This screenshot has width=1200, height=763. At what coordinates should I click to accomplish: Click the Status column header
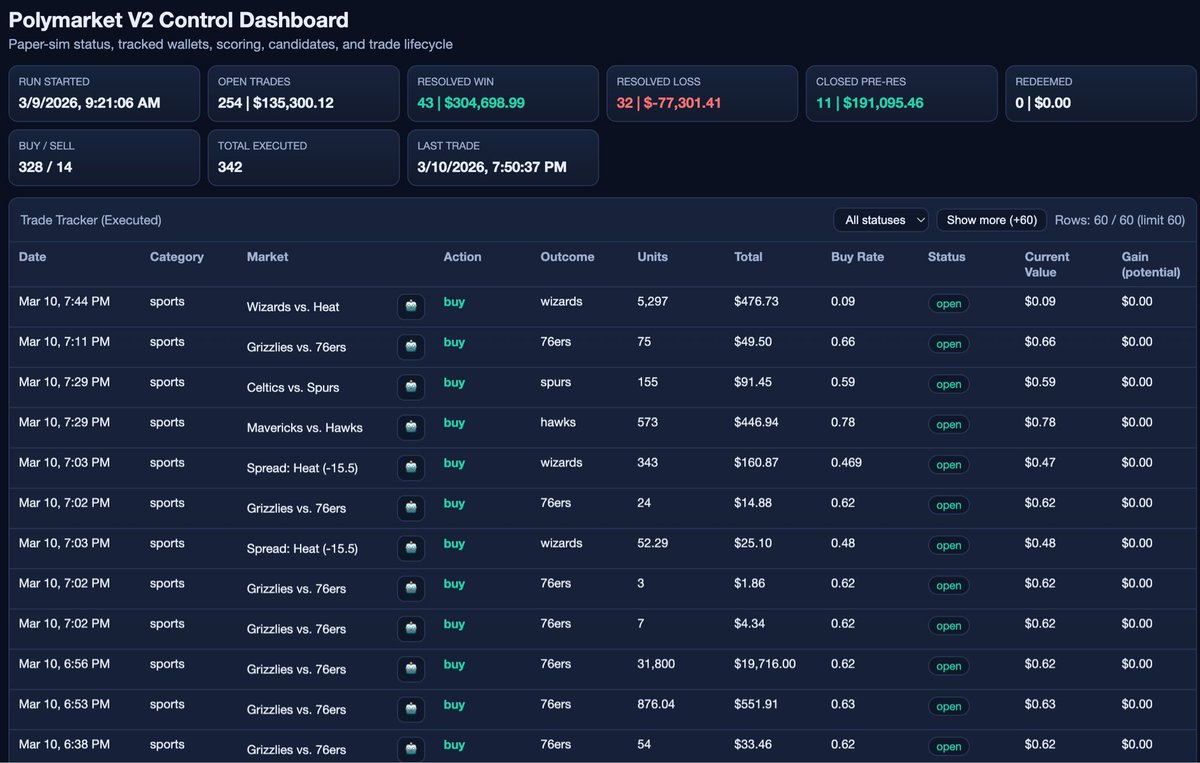pyautogui.click(x=947, y=257)
